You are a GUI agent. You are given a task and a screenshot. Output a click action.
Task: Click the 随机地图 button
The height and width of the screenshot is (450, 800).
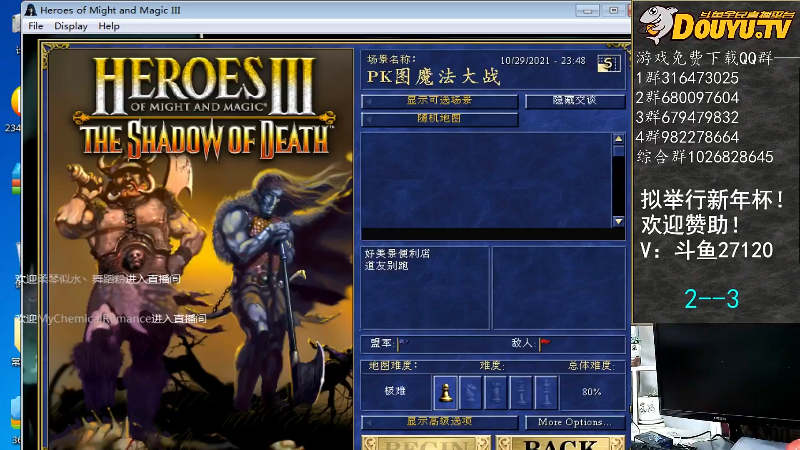pyautogui.click(x=440, y=119)
